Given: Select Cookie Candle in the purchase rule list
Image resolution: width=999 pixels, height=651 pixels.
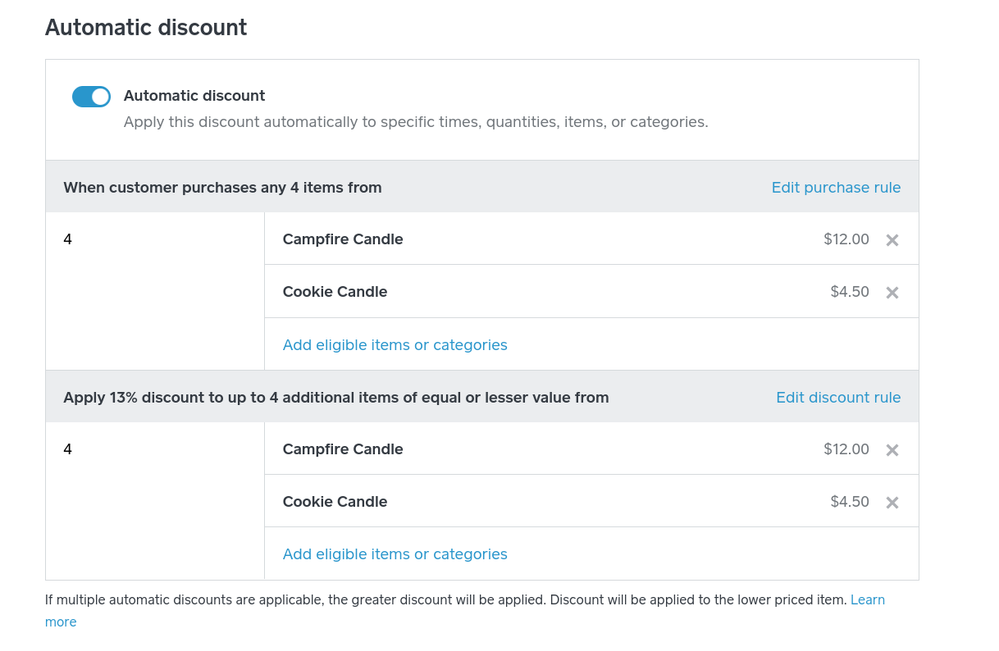Looking at the screenshot, I should tap(334, 292).
